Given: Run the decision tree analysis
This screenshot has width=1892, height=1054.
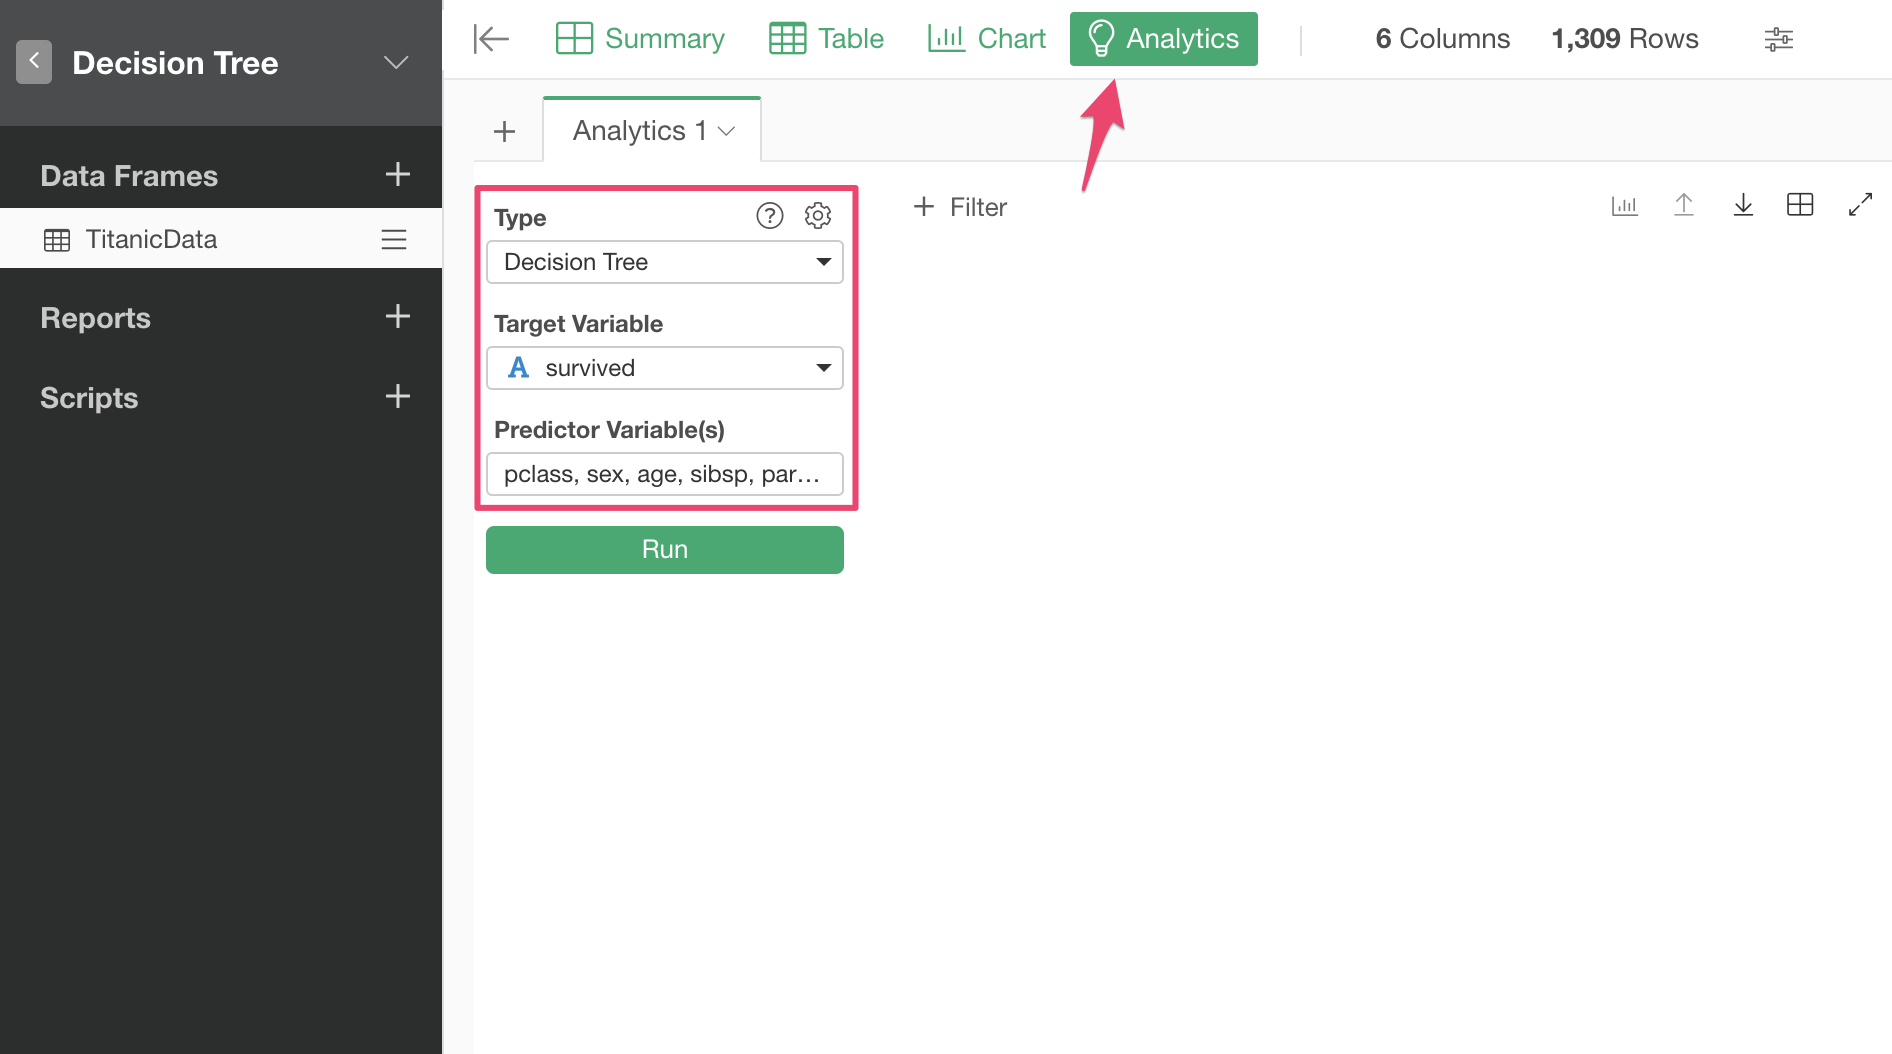Looking at the screenshot, I should tap(664, 550).
